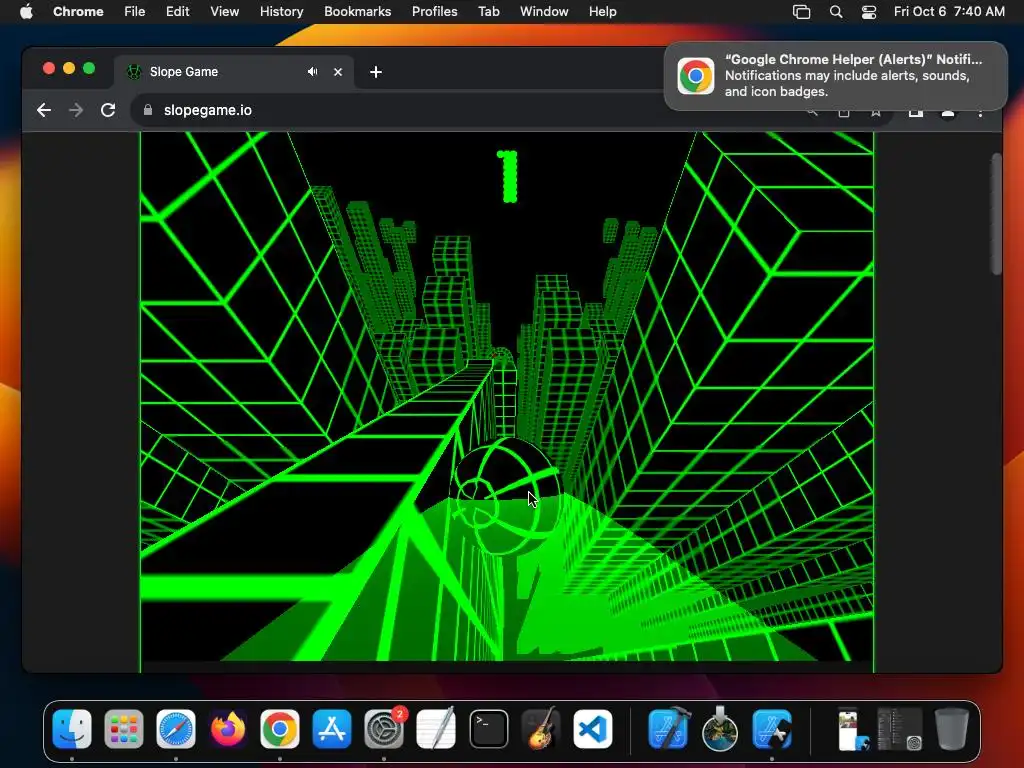Click the Chrome logo in the notification
This screenshot has width=1024, height=768.
[696, 76]
